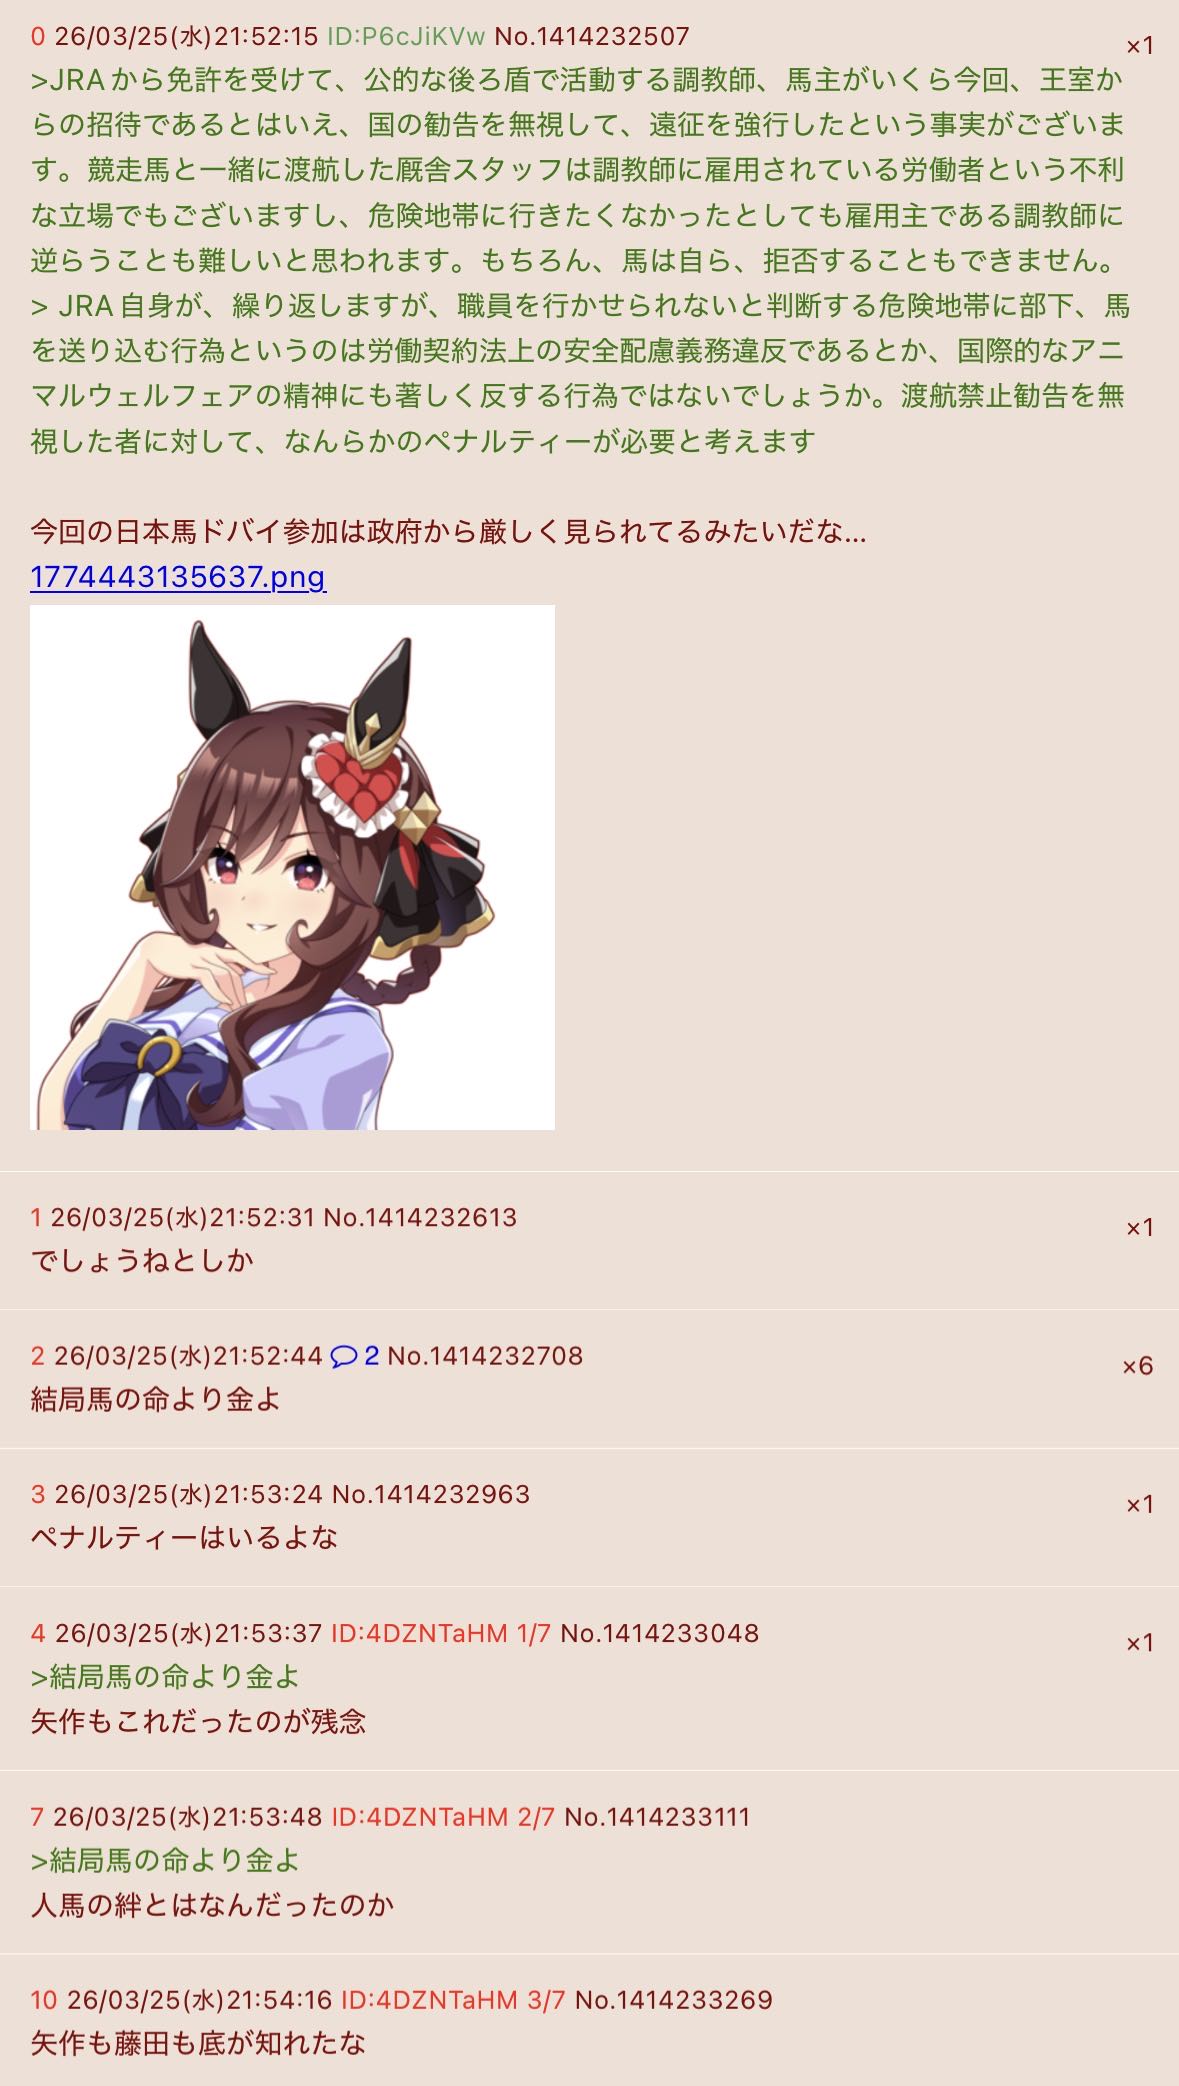
Task: Click the reply bubble icon on post 2
Action: pos(343,1356)
